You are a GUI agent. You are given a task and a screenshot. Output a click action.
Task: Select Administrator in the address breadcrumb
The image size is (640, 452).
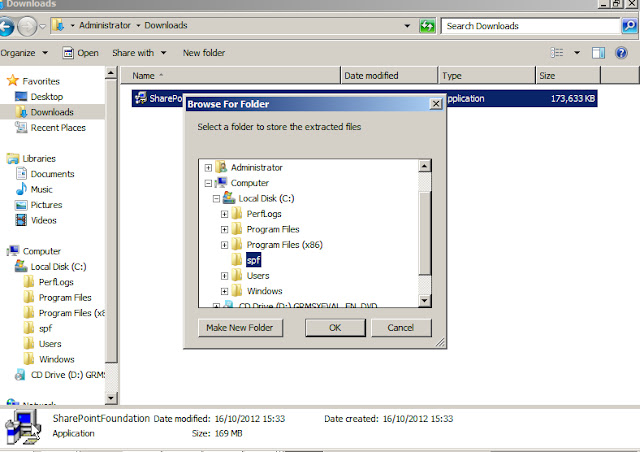pyautogui.click(x=104, y=25)
